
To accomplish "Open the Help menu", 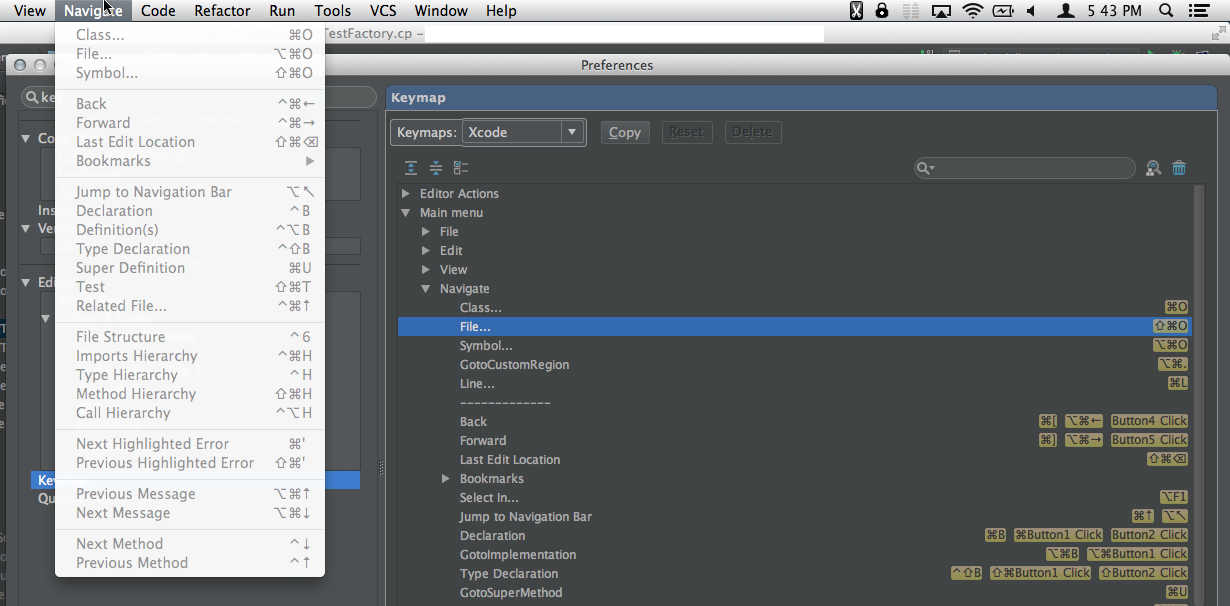I will tap(501, 11).
